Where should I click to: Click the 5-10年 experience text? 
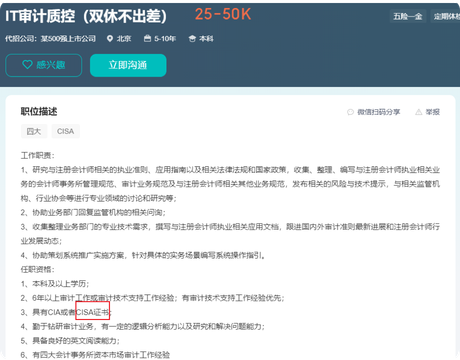[x=165, y=39]
